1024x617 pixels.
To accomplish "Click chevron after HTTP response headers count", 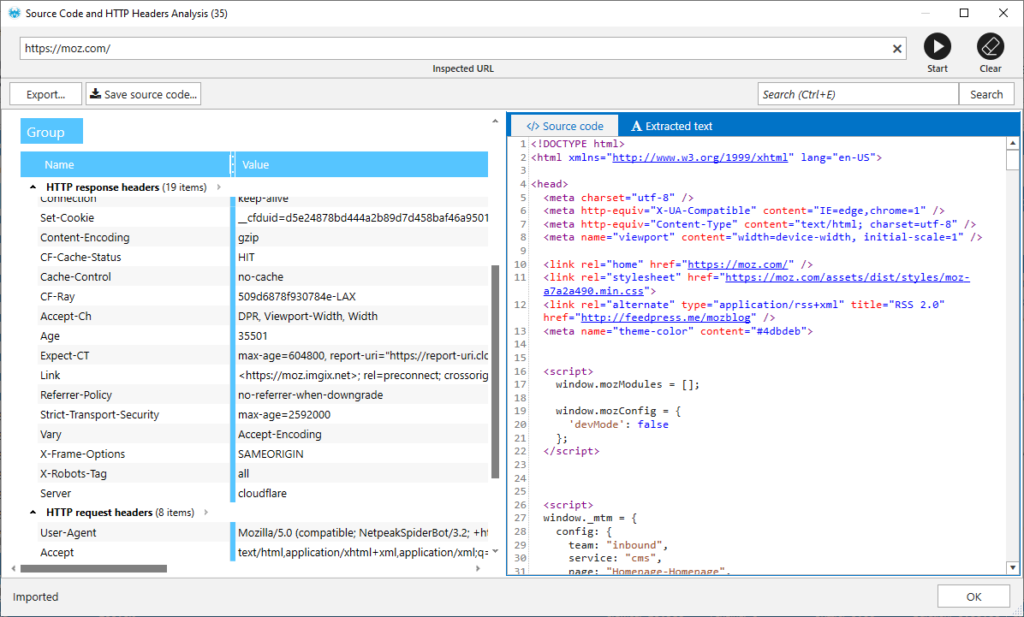I will point(219,187).
